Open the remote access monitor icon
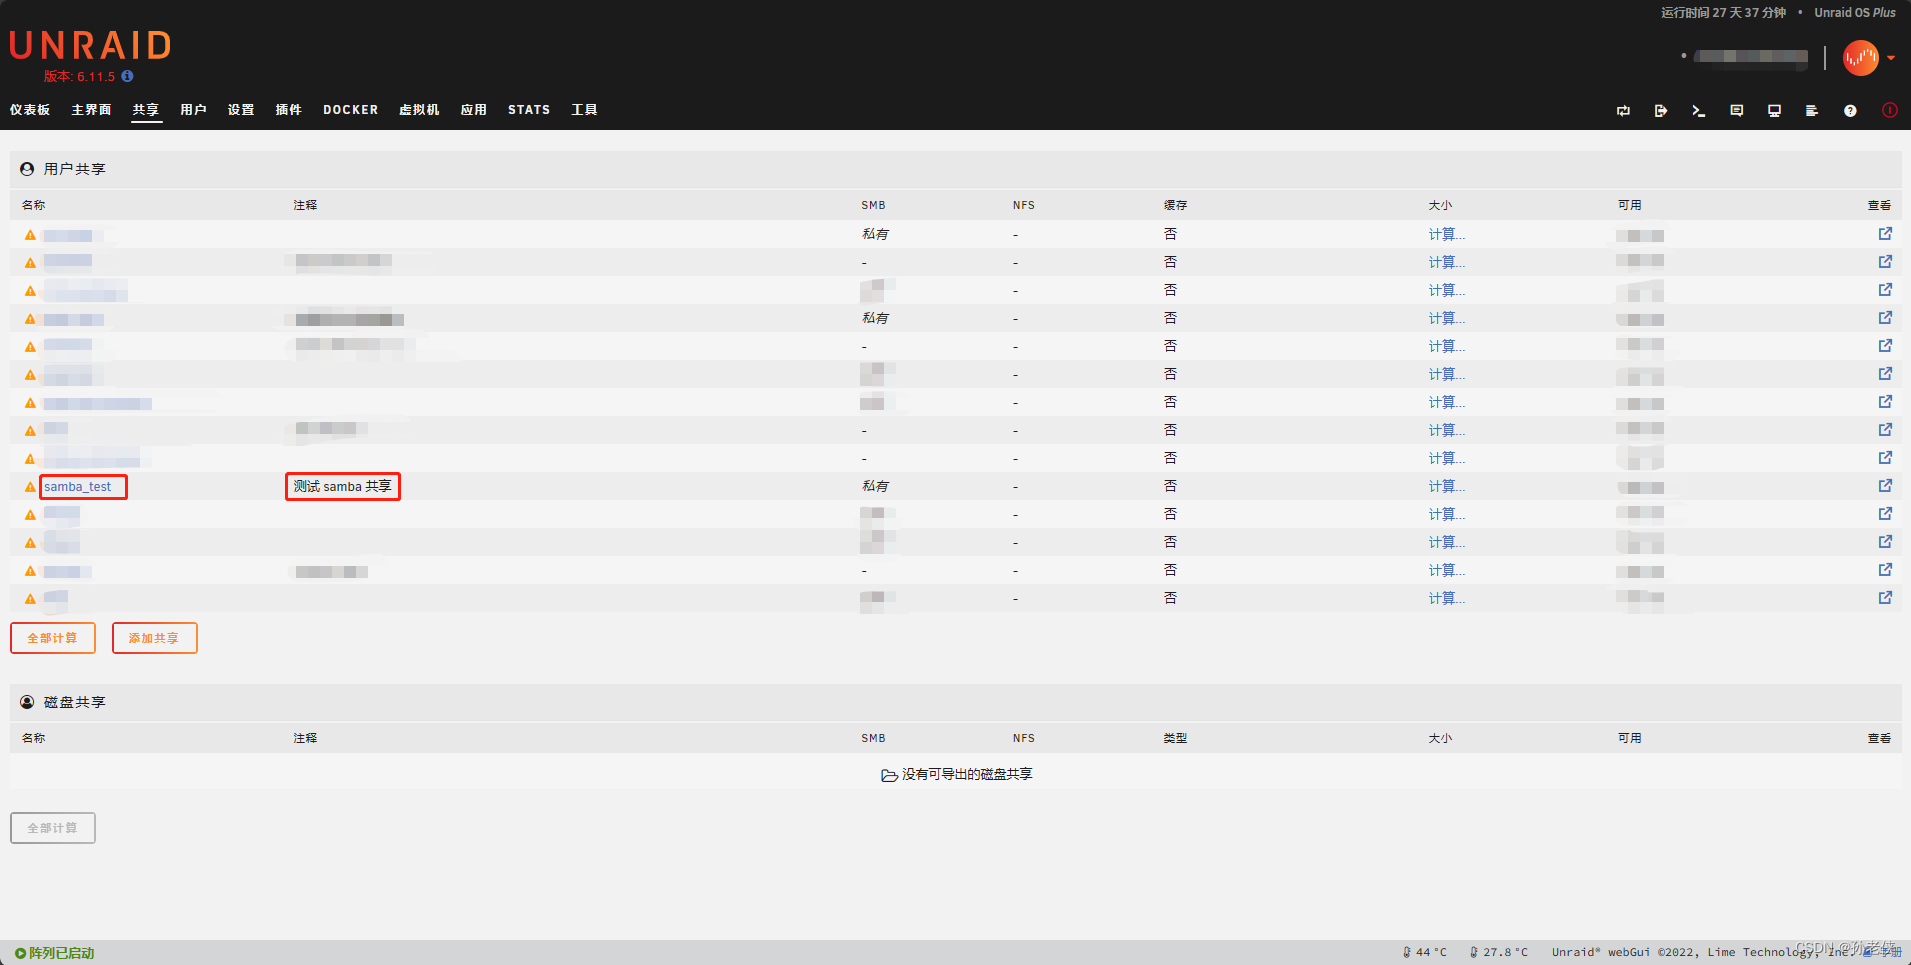The width and height of the screenshot is (1911, 965). [x=1773, y=110]
